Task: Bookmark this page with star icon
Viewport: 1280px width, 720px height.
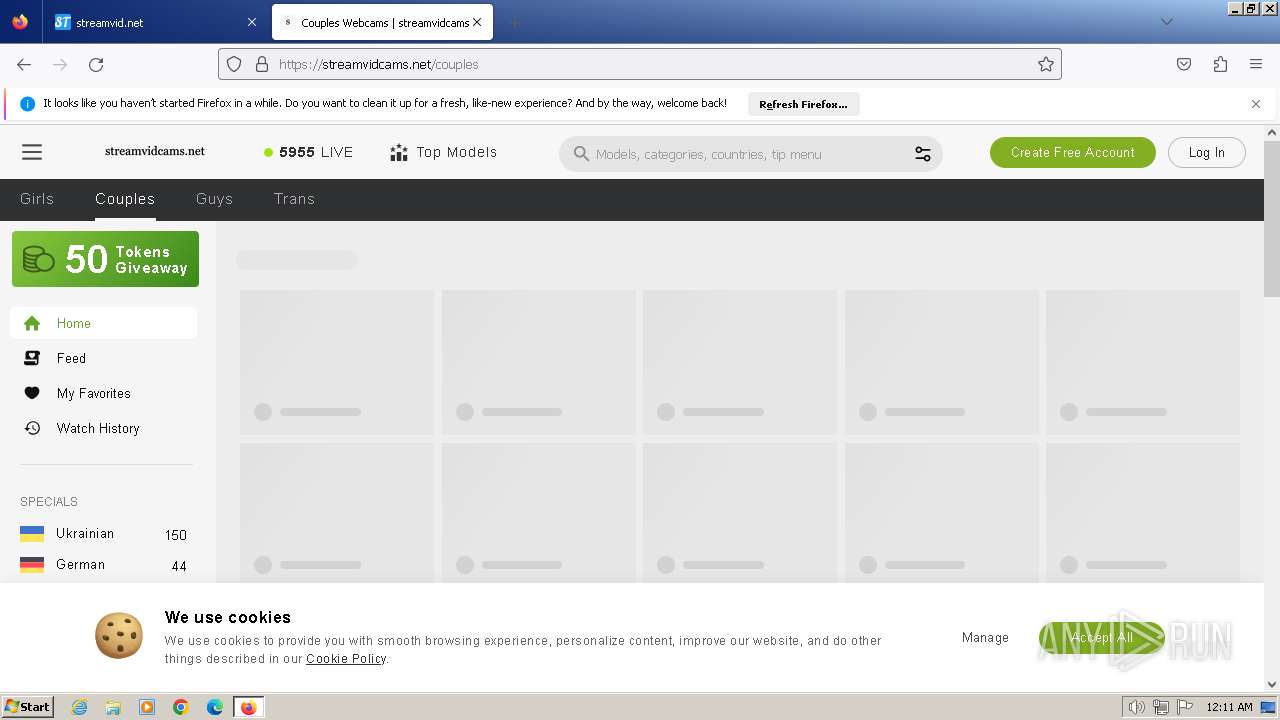Action: coord(1046,64)
